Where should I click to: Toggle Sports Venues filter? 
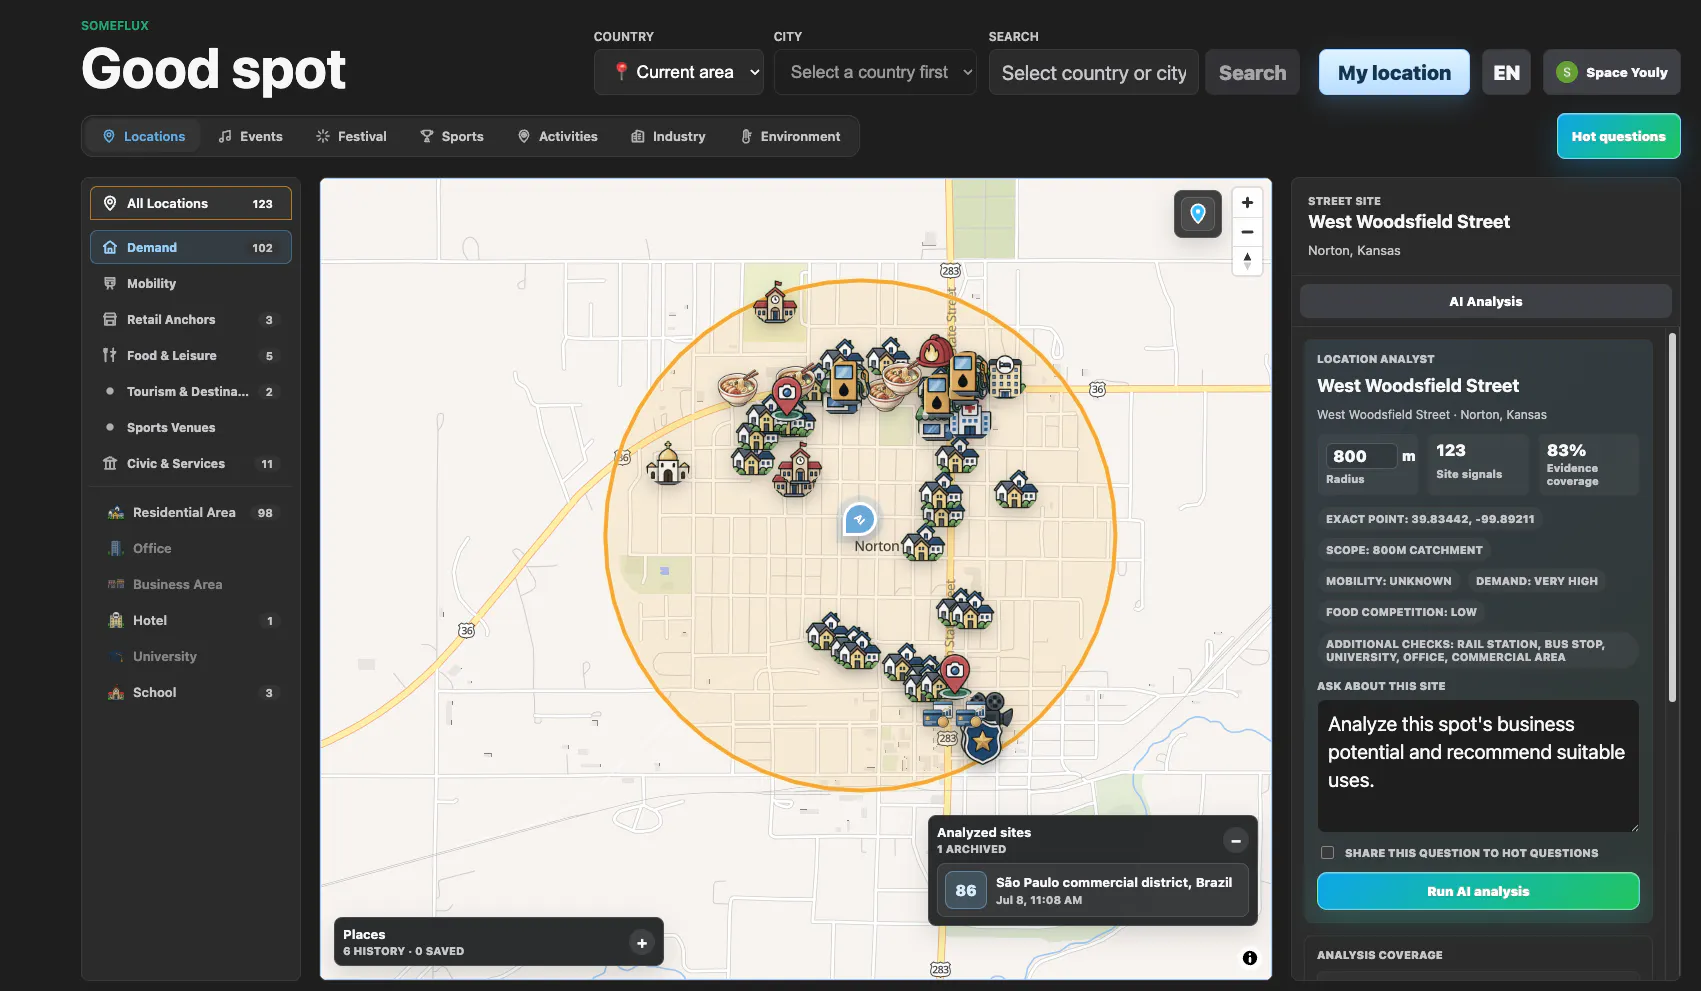pos(191,427)
